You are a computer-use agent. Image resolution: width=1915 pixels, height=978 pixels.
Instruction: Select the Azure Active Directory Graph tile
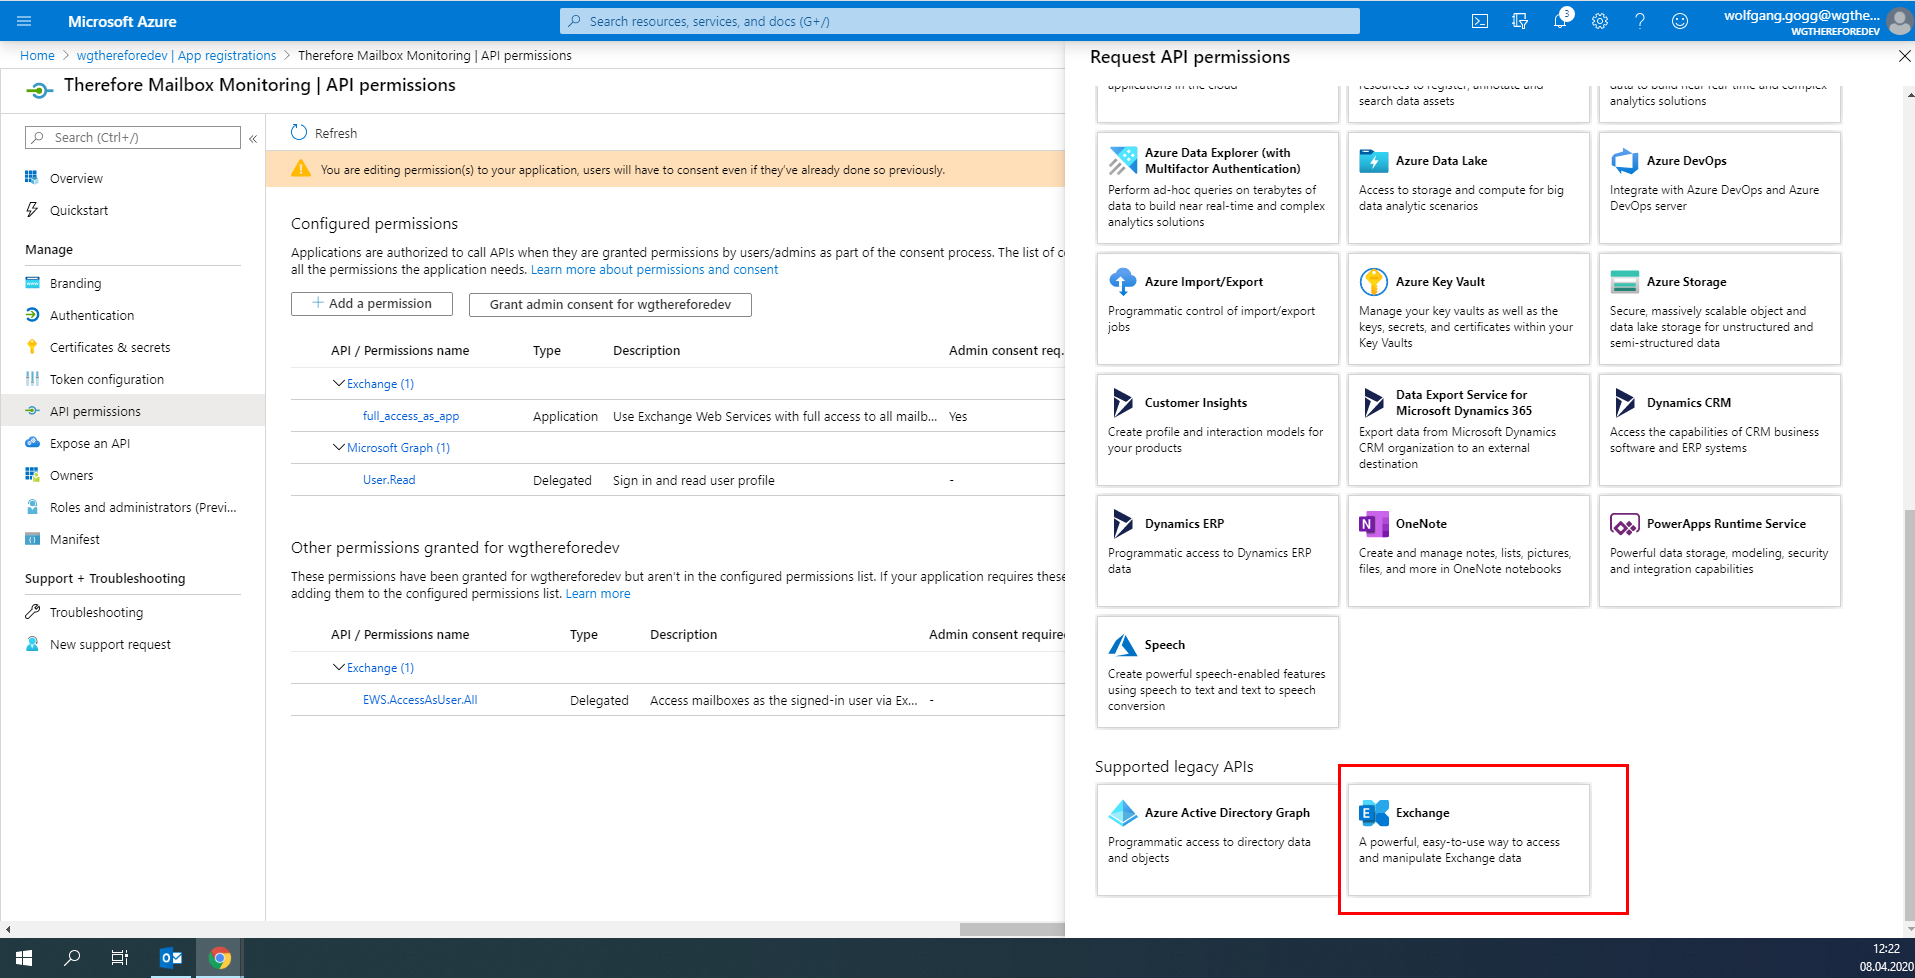point(1217,840)
